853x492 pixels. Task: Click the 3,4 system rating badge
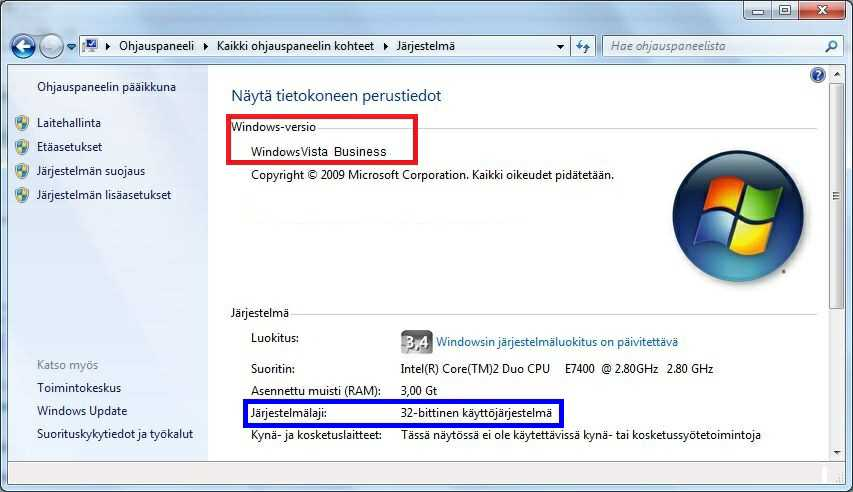(x=417, y=342)
